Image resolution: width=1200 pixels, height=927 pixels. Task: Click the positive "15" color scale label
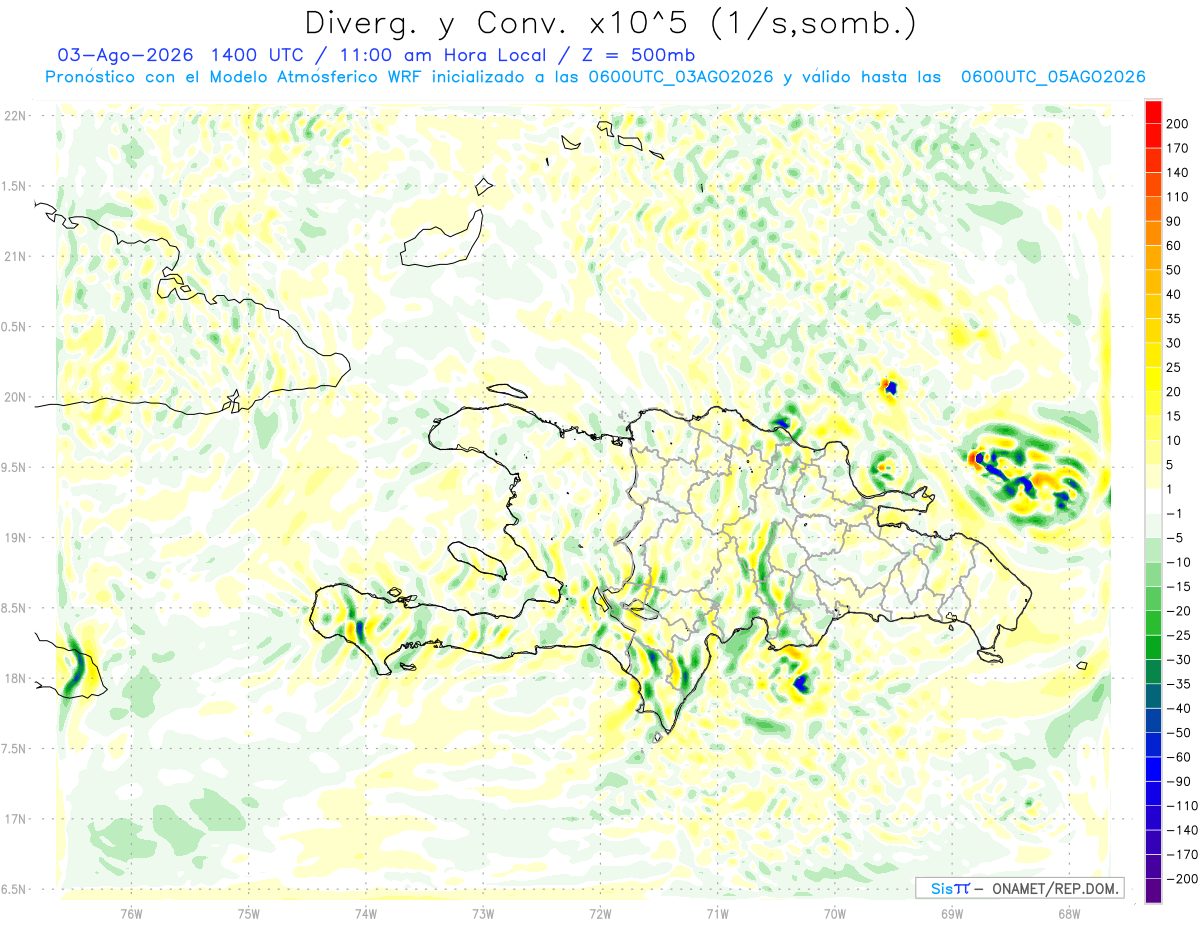[x=1174, y=416]
